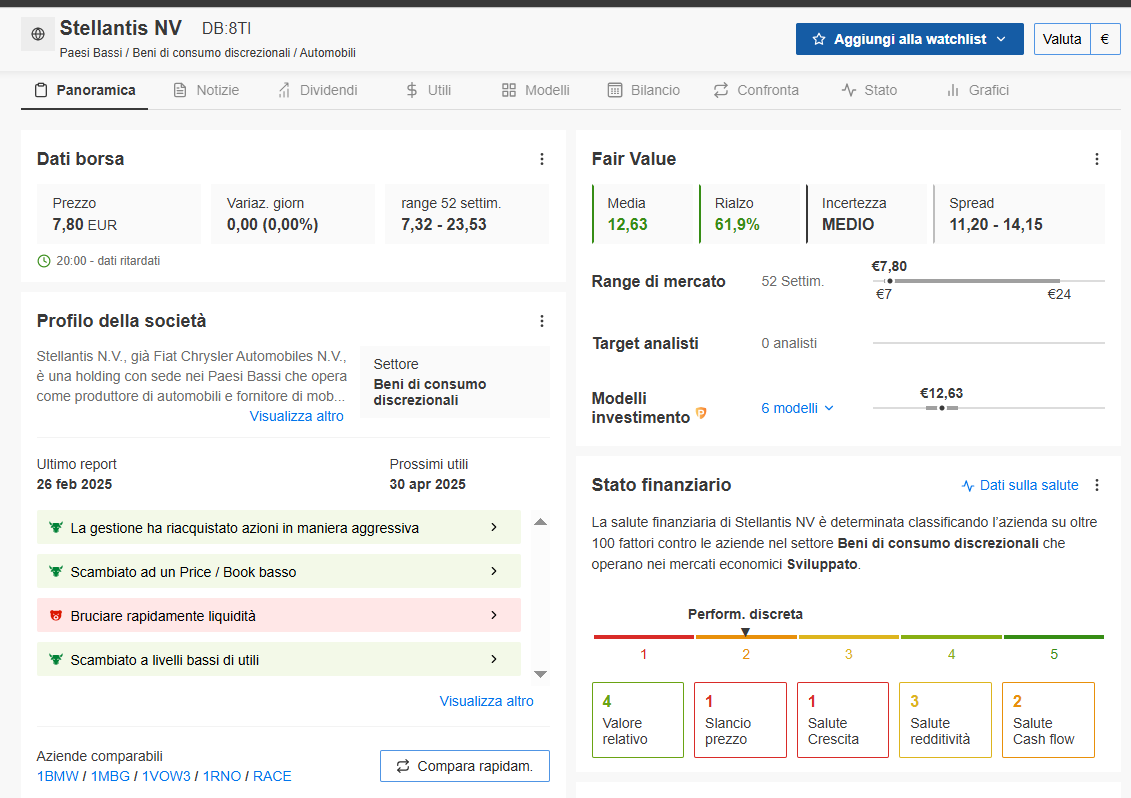Click the swap icon in Compara rapidam. button
Screen dimensions: 1131x798
click(402, 766)
